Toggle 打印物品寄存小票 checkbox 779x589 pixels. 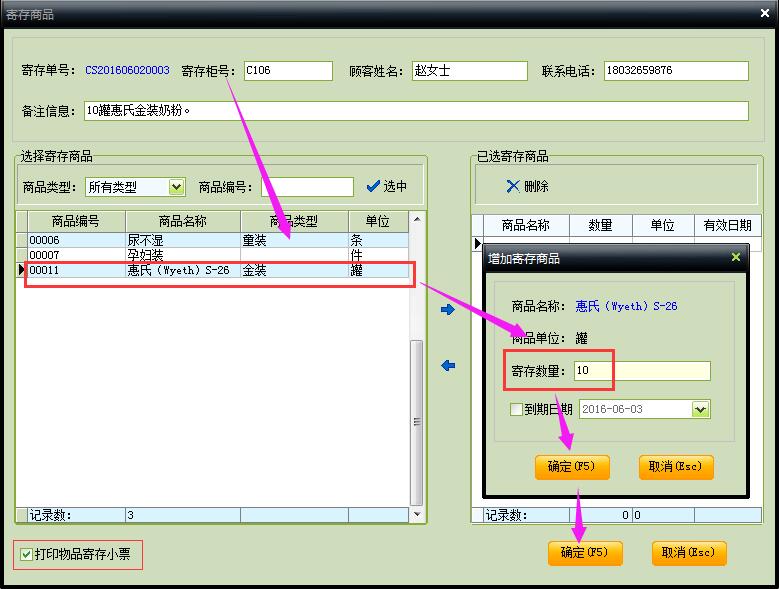(27, 554)
